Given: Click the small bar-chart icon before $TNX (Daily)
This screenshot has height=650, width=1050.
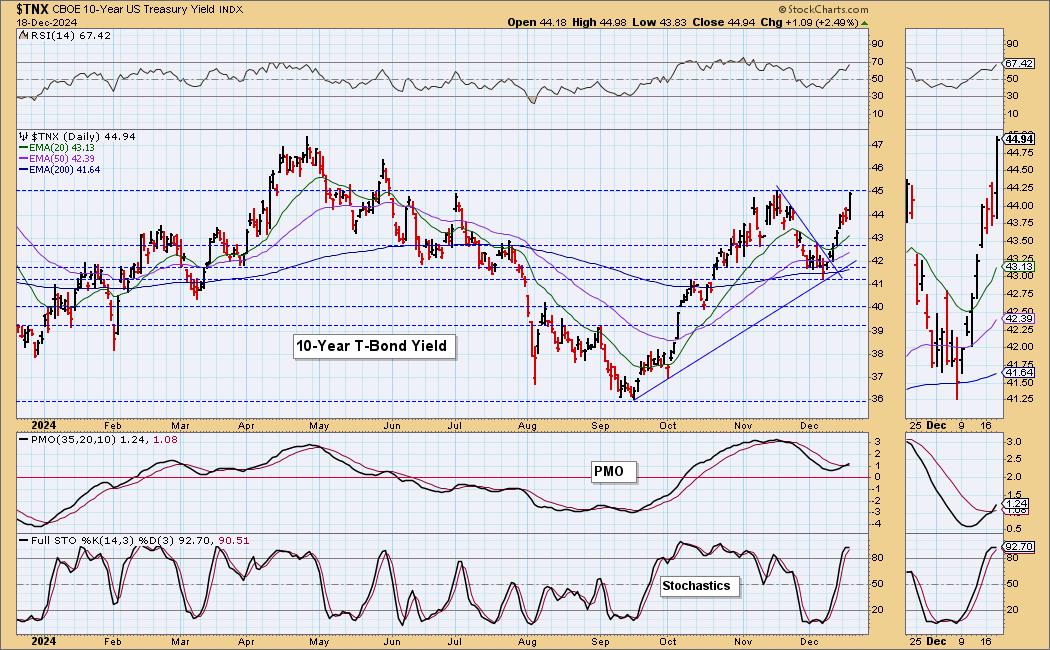Looking at the screenshot, I should pyautogui.click(x=23, y=137).
